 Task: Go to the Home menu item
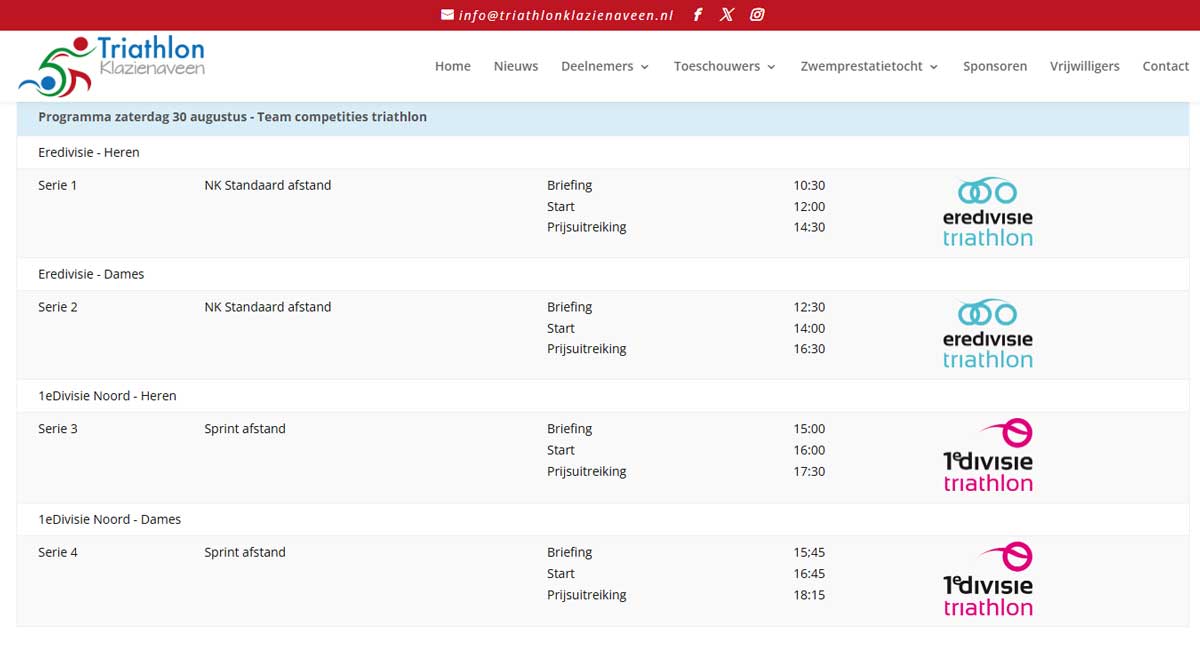point(452,66)
